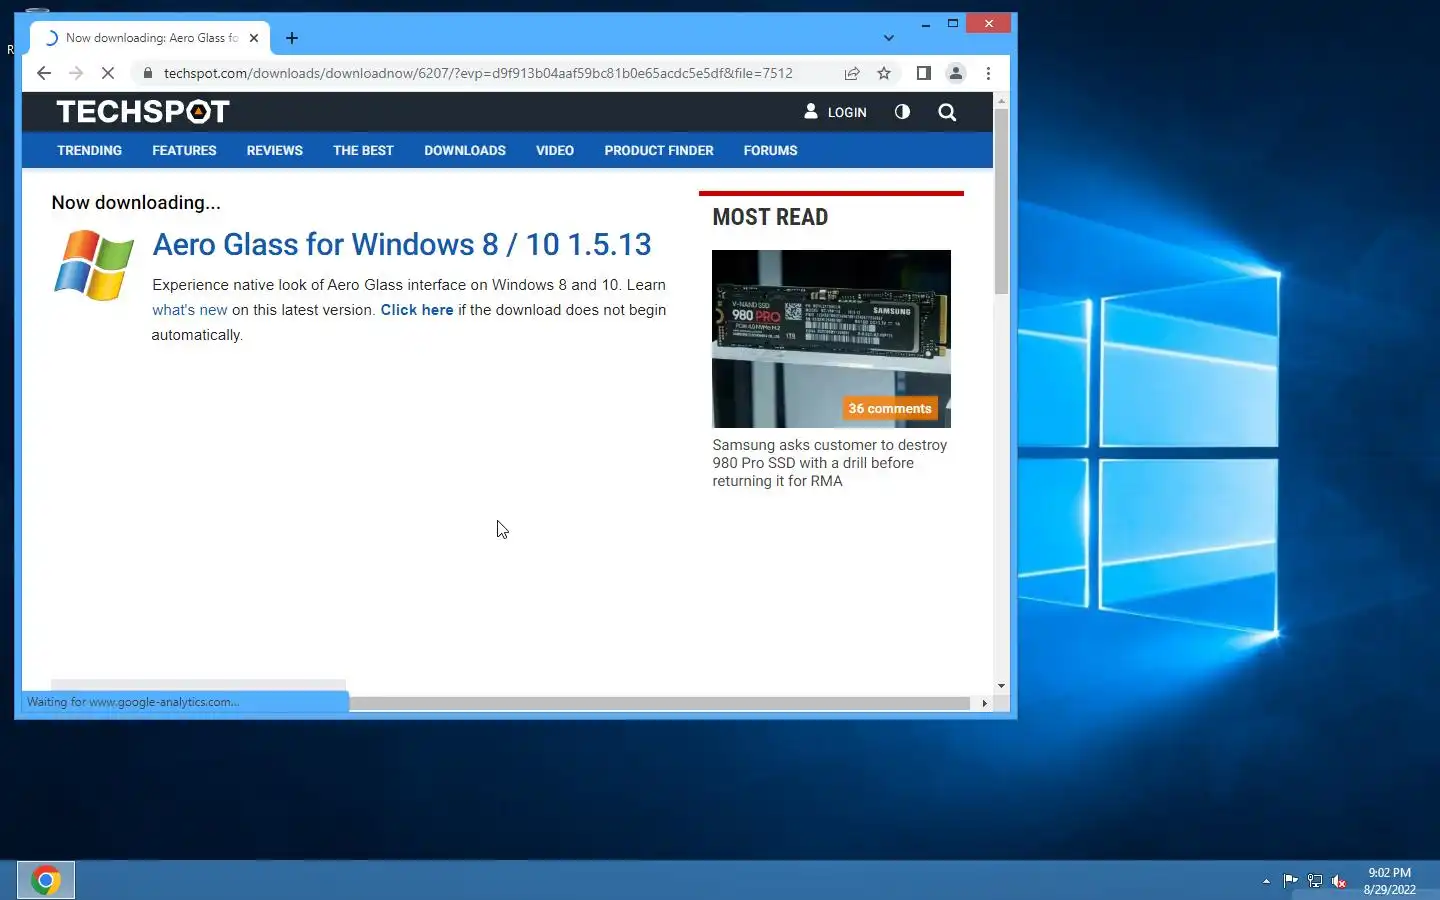Click the network tray icon

pyautogui.click(x=1315, y=881)
